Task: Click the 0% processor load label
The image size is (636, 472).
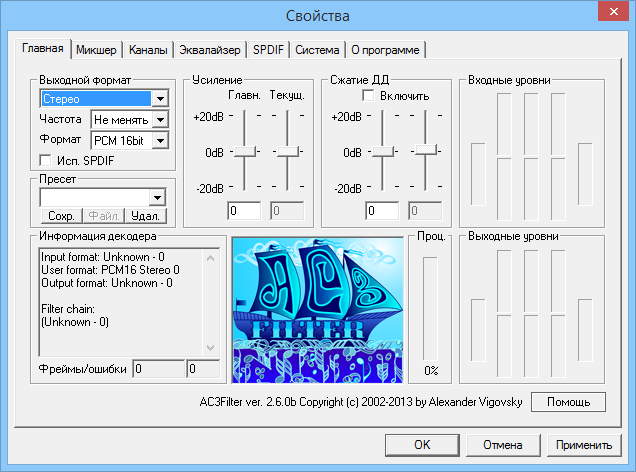Action: tap(431, 371)
